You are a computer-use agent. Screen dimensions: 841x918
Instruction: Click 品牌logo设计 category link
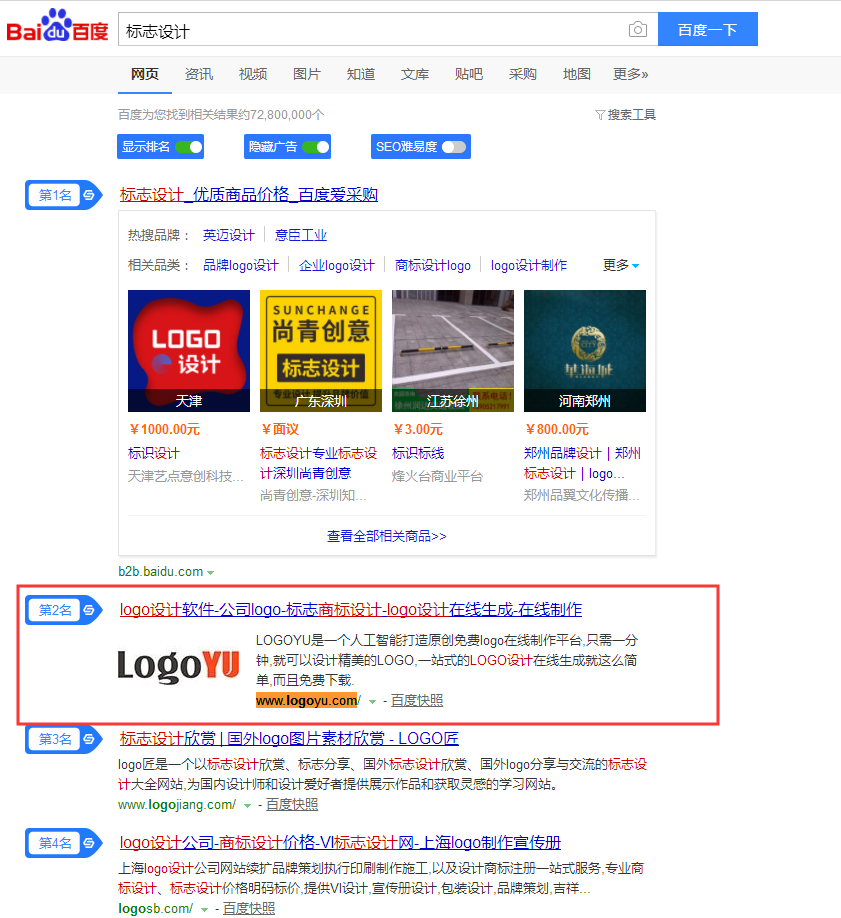tap(241, 265)
